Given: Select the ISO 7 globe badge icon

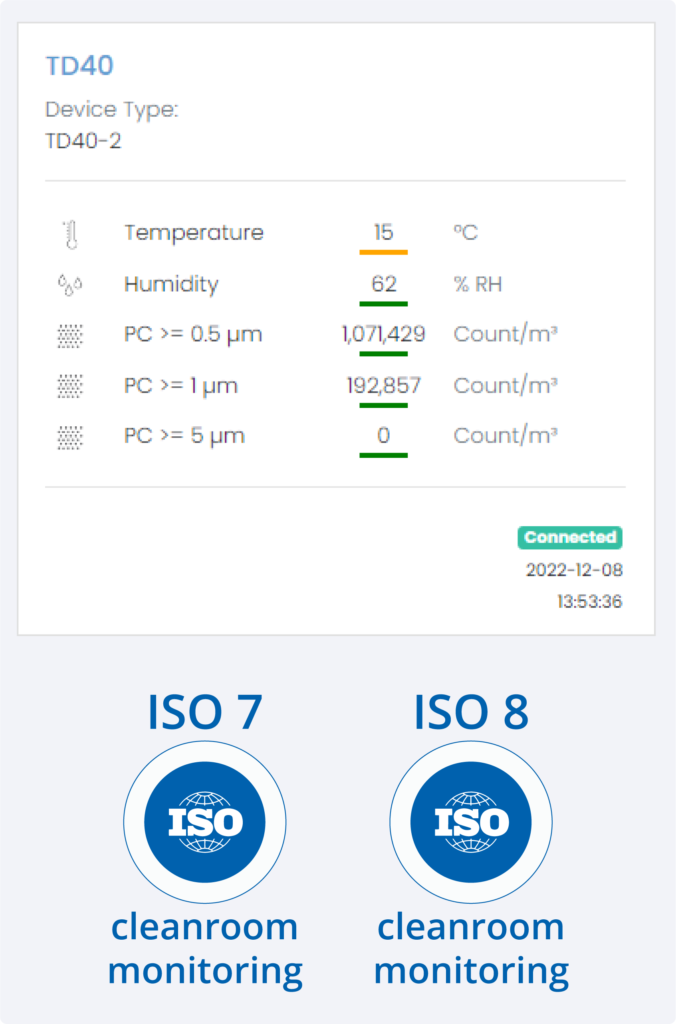Looking at the screenshot, I should pos(204,822).
